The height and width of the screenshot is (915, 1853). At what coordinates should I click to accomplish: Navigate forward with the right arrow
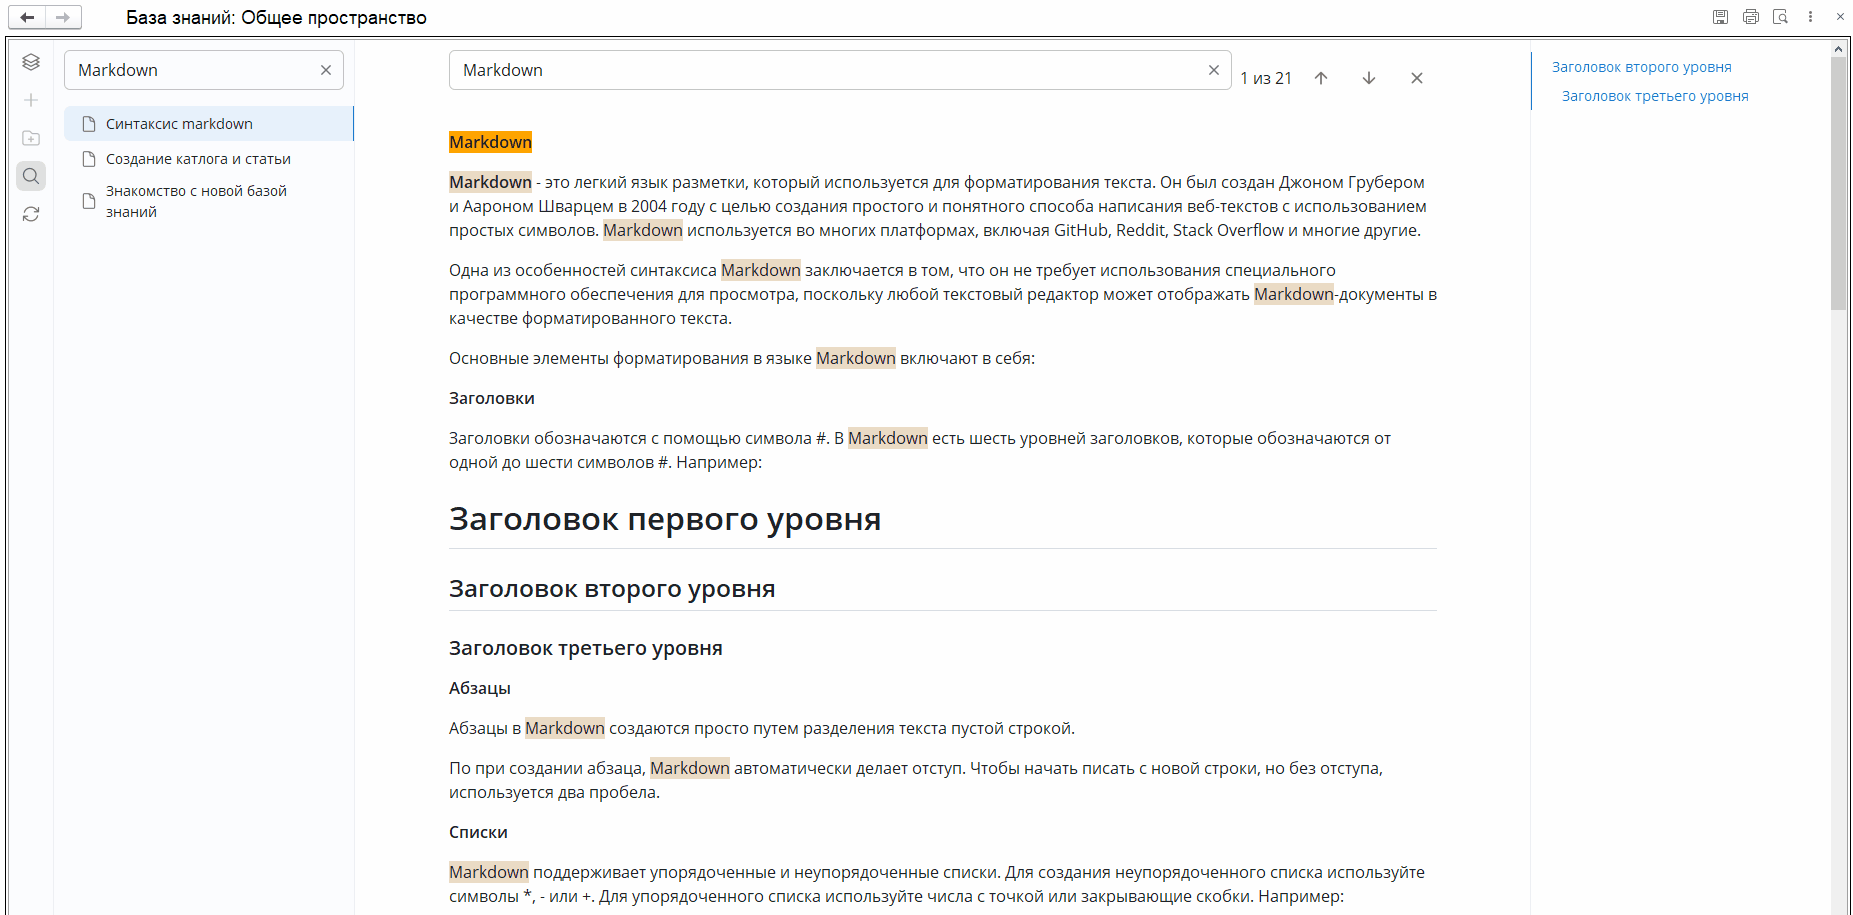pyautogui.click(x=62, y=17)
